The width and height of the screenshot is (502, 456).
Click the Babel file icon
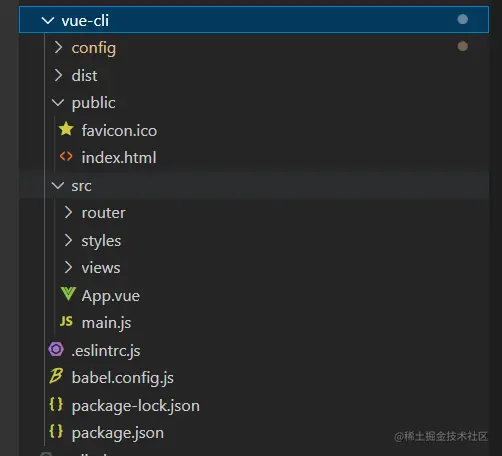click(x=56, y=376)
